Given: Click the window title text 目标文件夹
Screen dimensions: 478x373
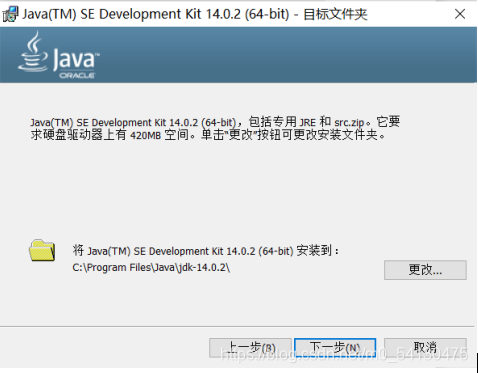Looking at the screenshot, I should pyautogui.click(x=335, y=14).
